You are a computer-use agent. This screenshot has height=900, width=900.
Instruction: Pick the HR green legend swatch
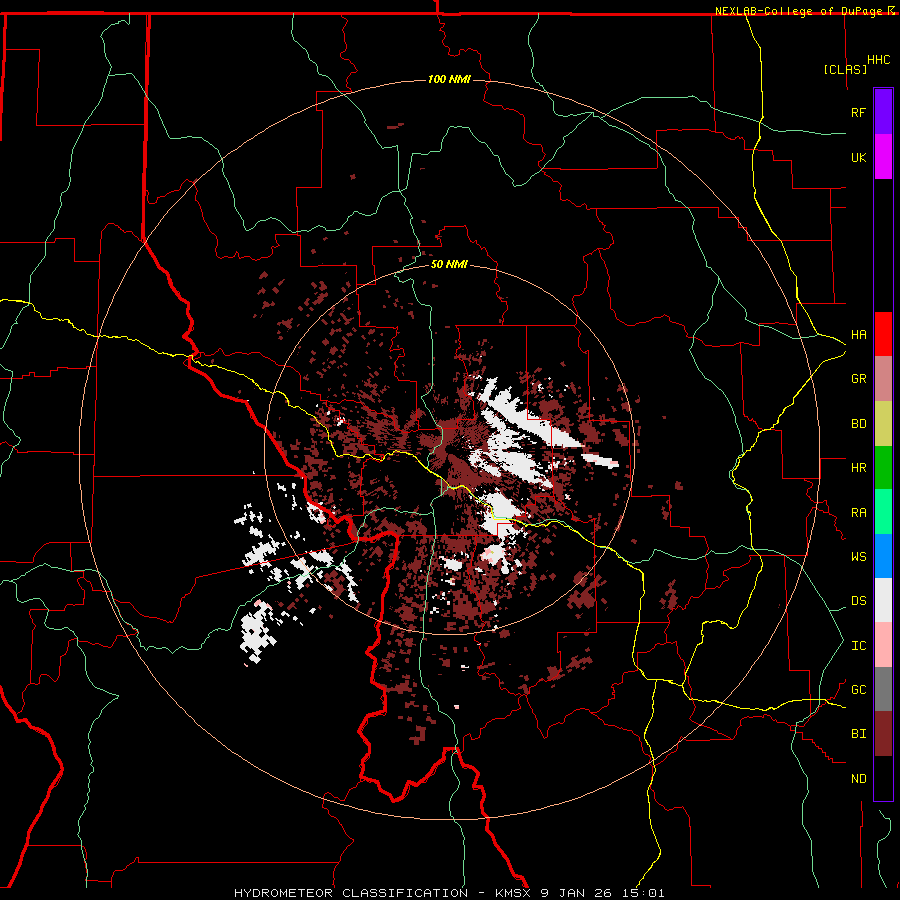(x=883, y=467)
